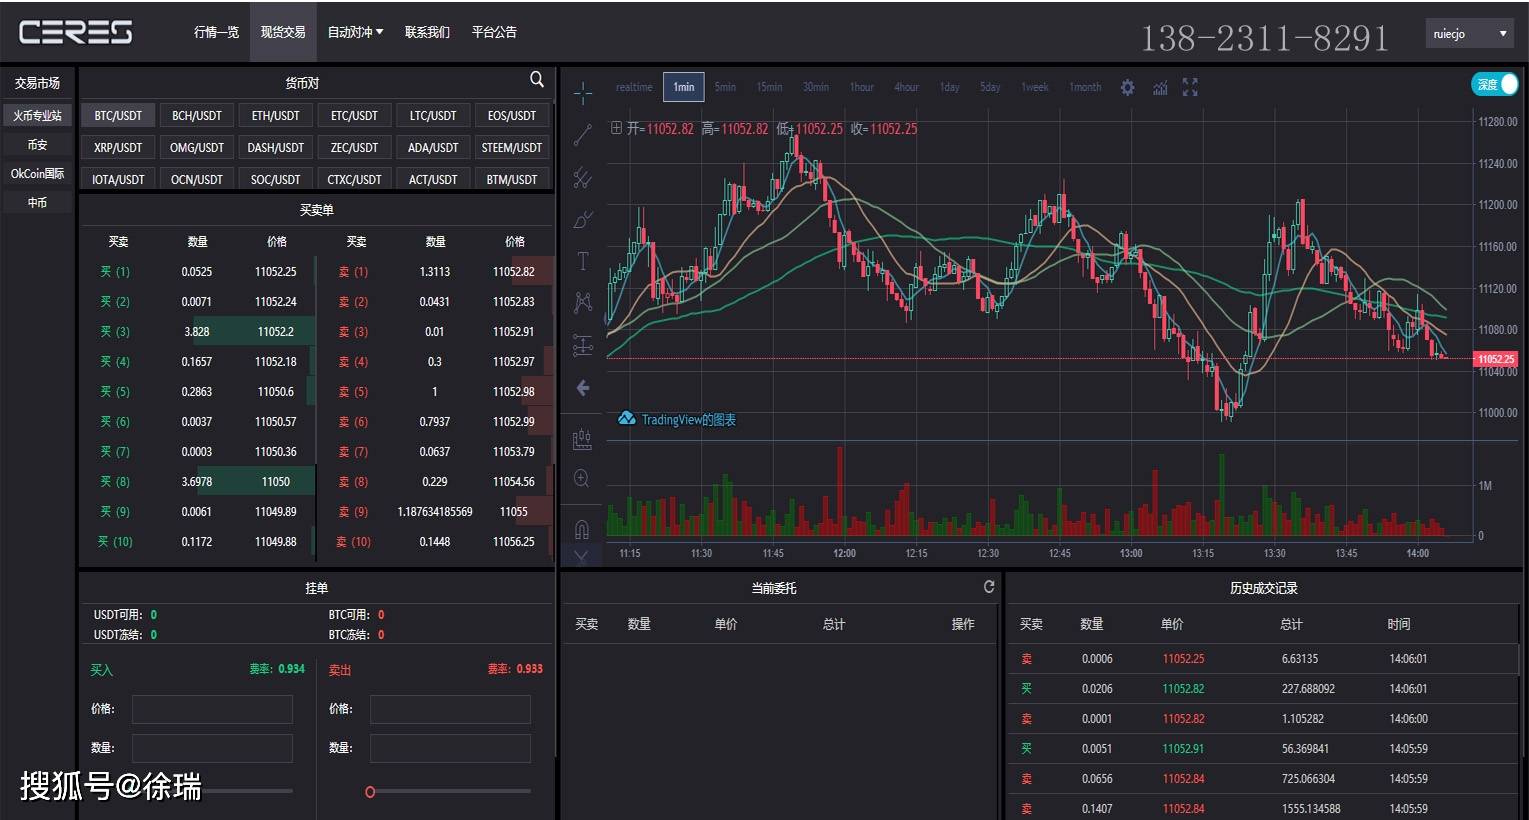This screenshot has height=820, width=1529.
Task: Select the price range prediction tool
Action: pos(583,345)
